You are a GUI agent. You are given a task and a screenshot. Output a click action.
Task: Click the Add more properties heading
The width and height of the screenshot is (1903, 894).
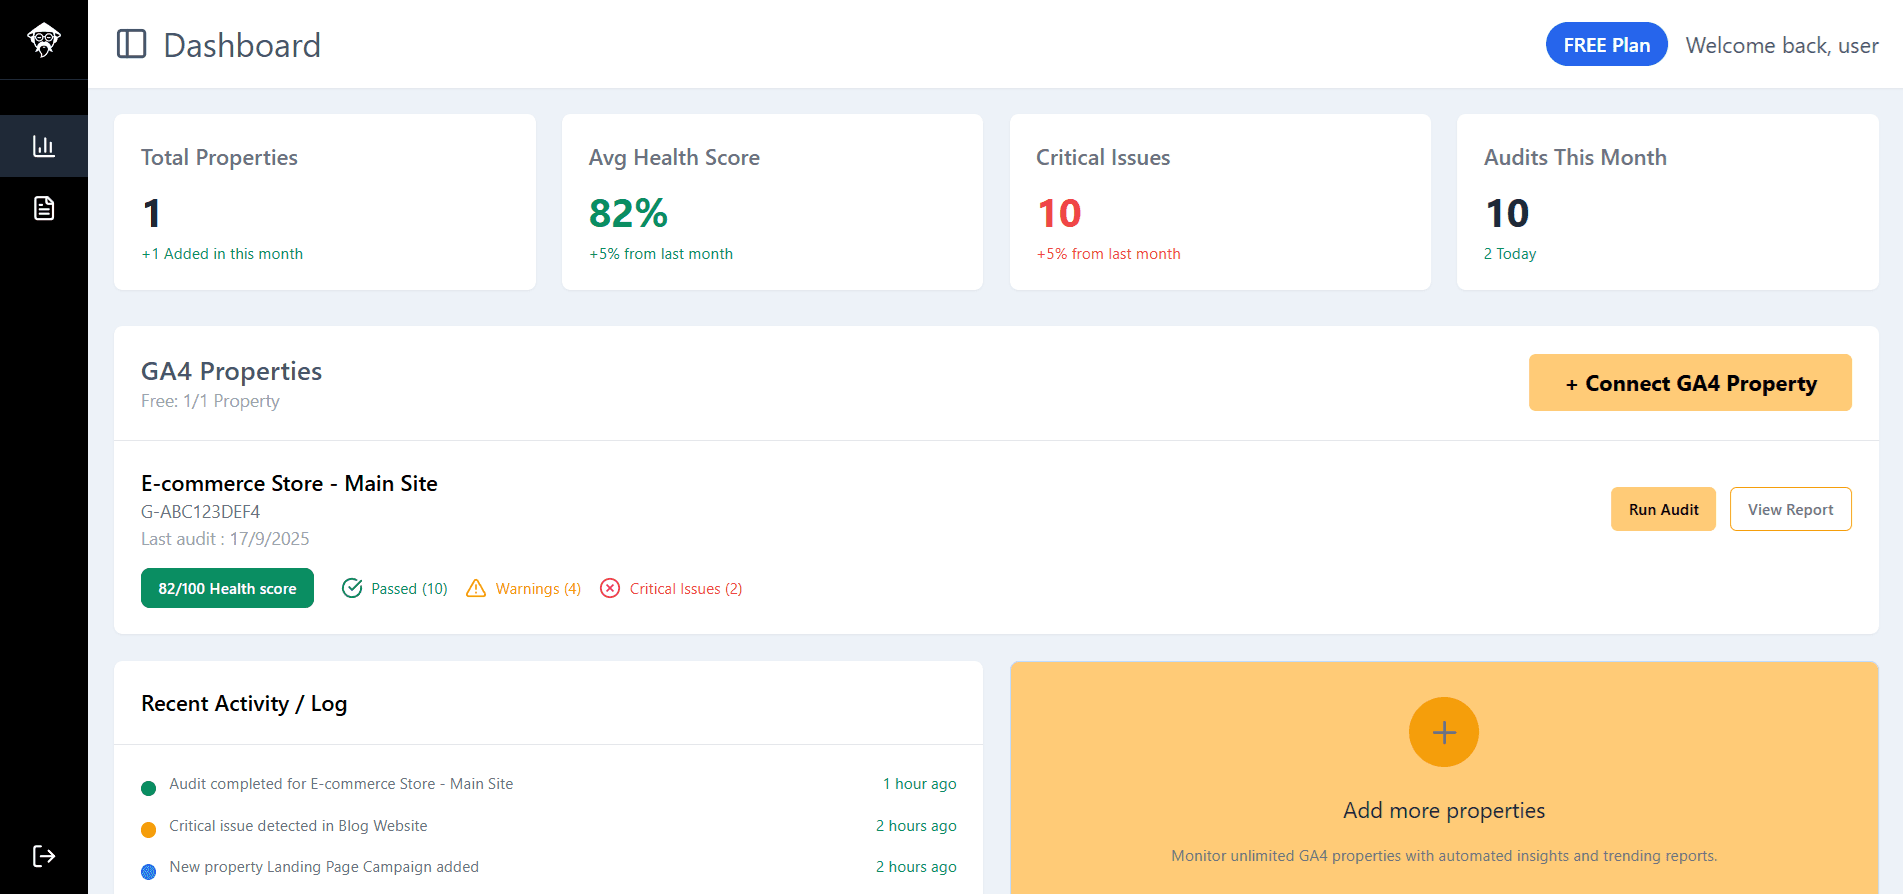point(1444,811)
